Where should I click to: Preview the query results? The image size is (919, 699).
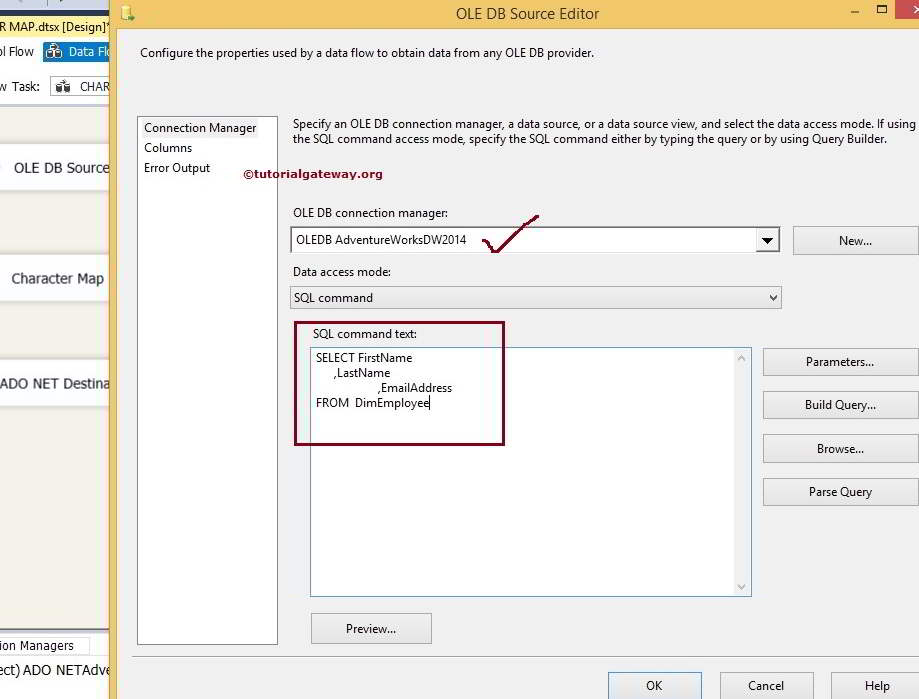point(371,628)
